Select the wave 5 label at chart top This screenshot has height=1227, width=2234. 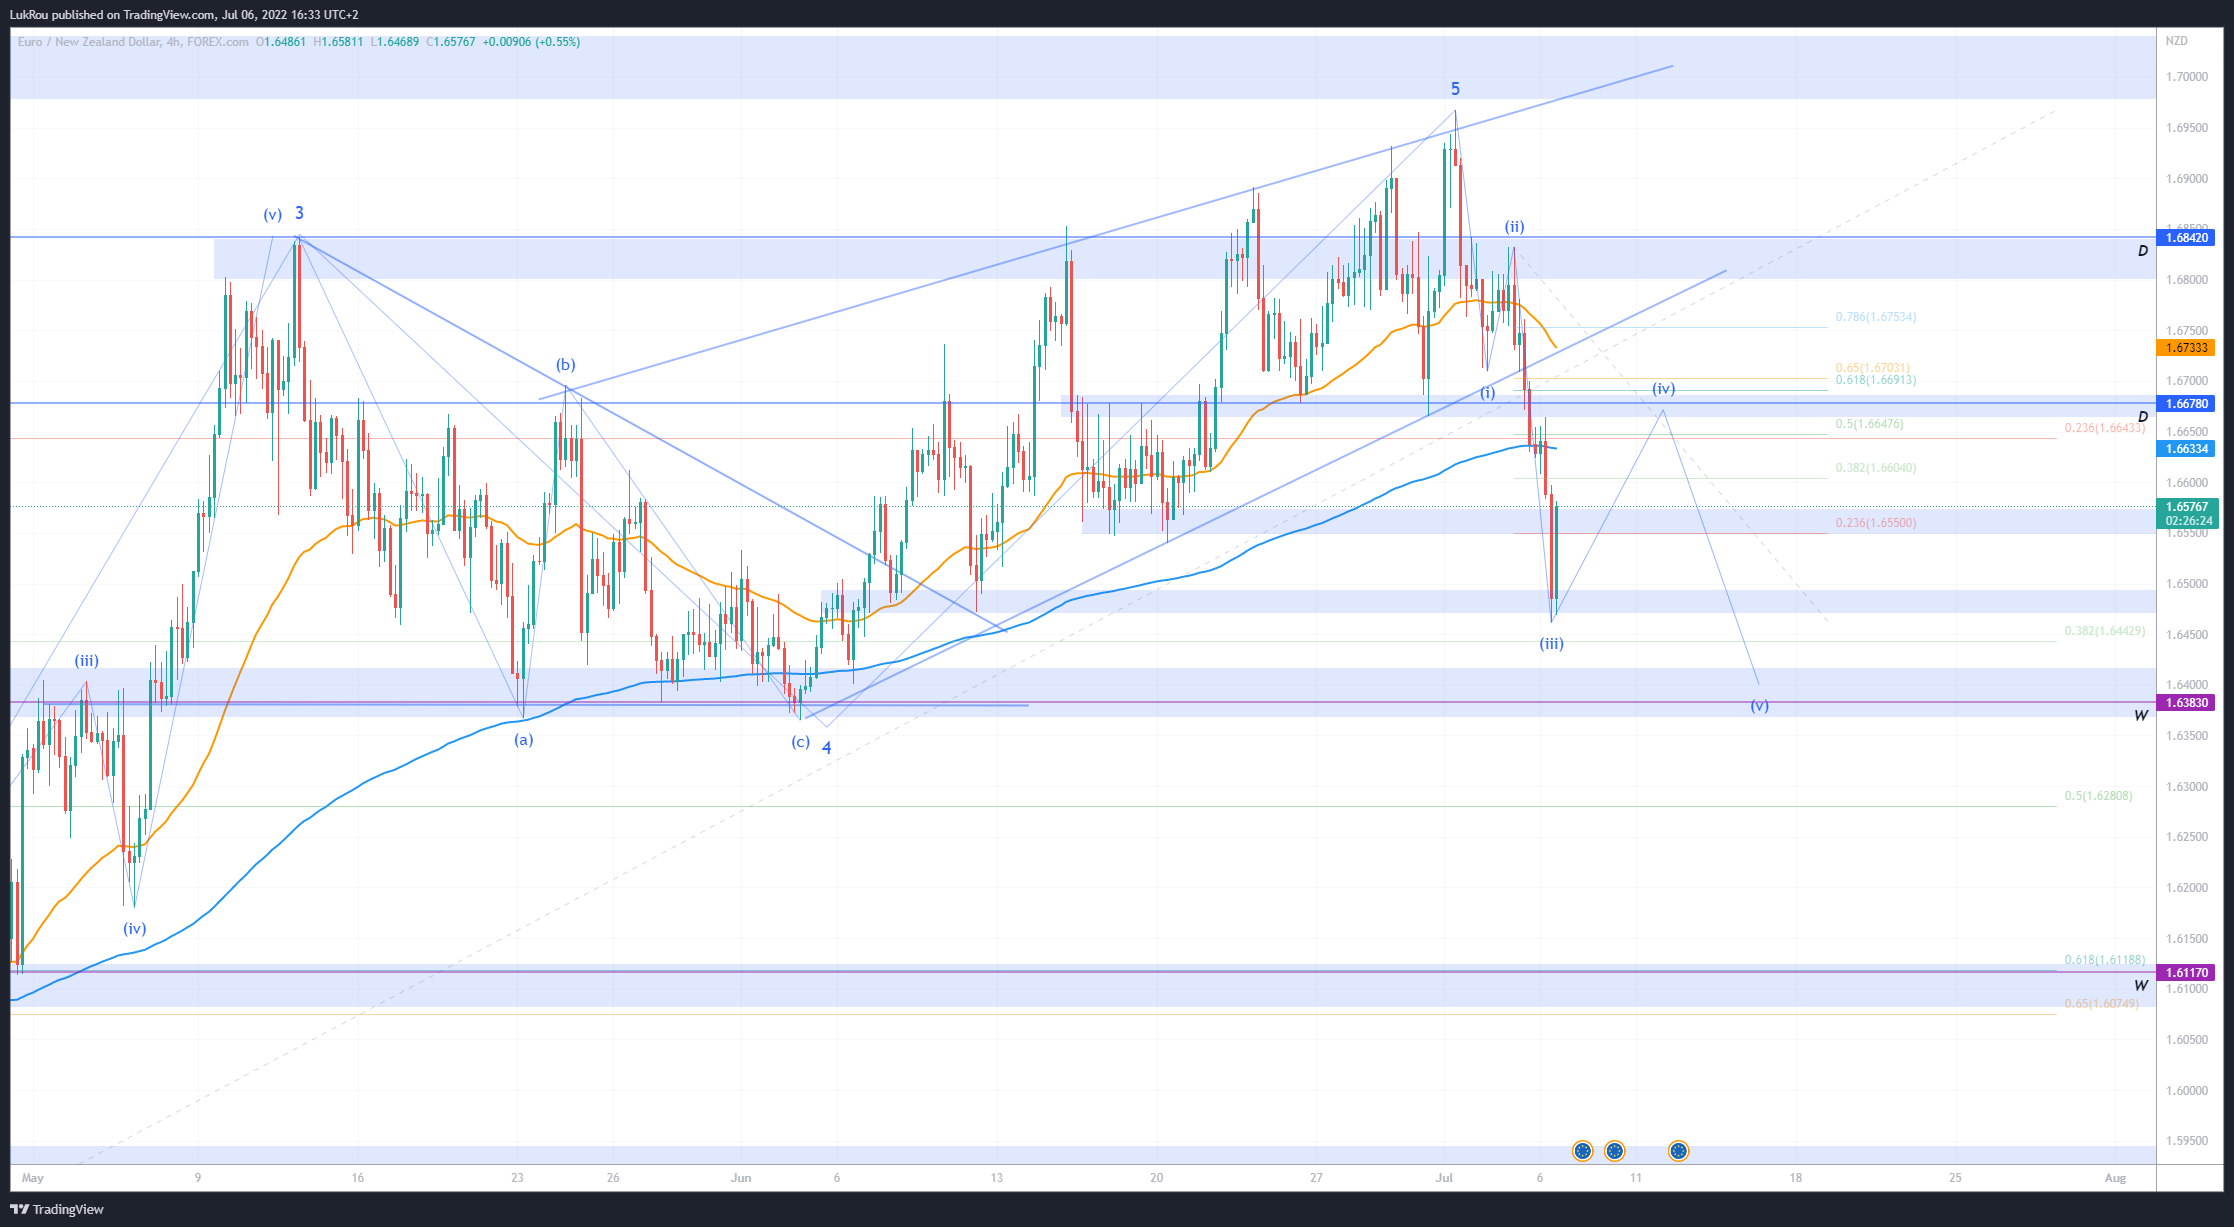tap(1455, 89)
